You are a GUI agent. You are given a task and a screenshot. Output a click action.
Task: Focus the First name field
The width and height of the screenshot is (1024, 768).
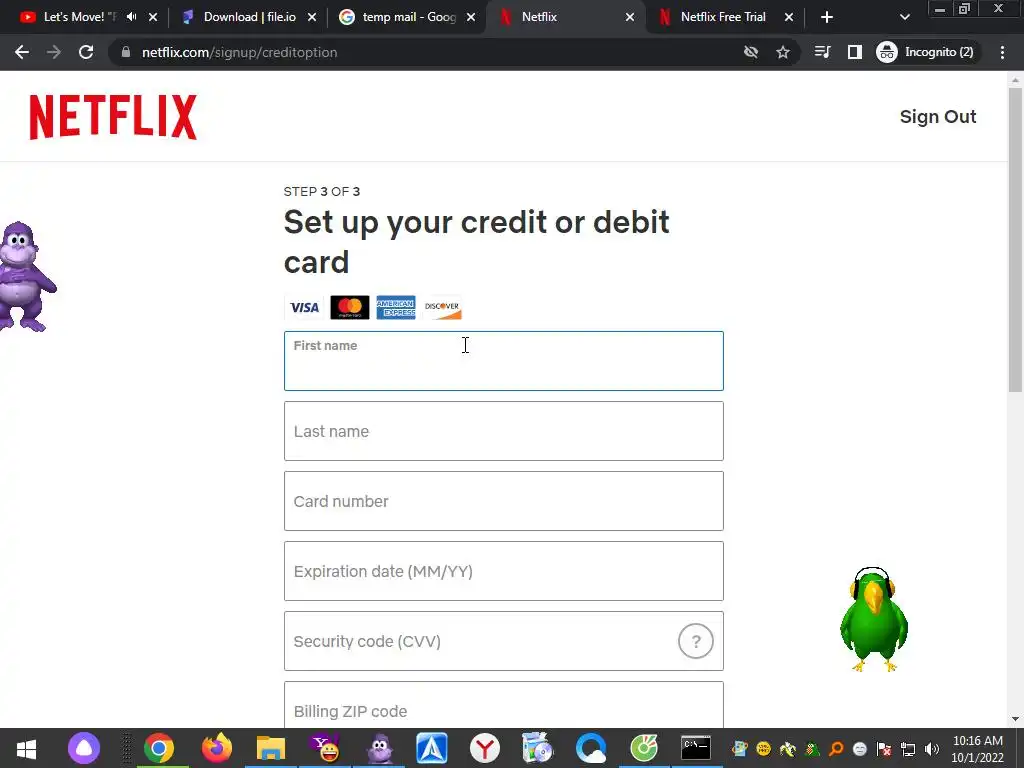504,361
